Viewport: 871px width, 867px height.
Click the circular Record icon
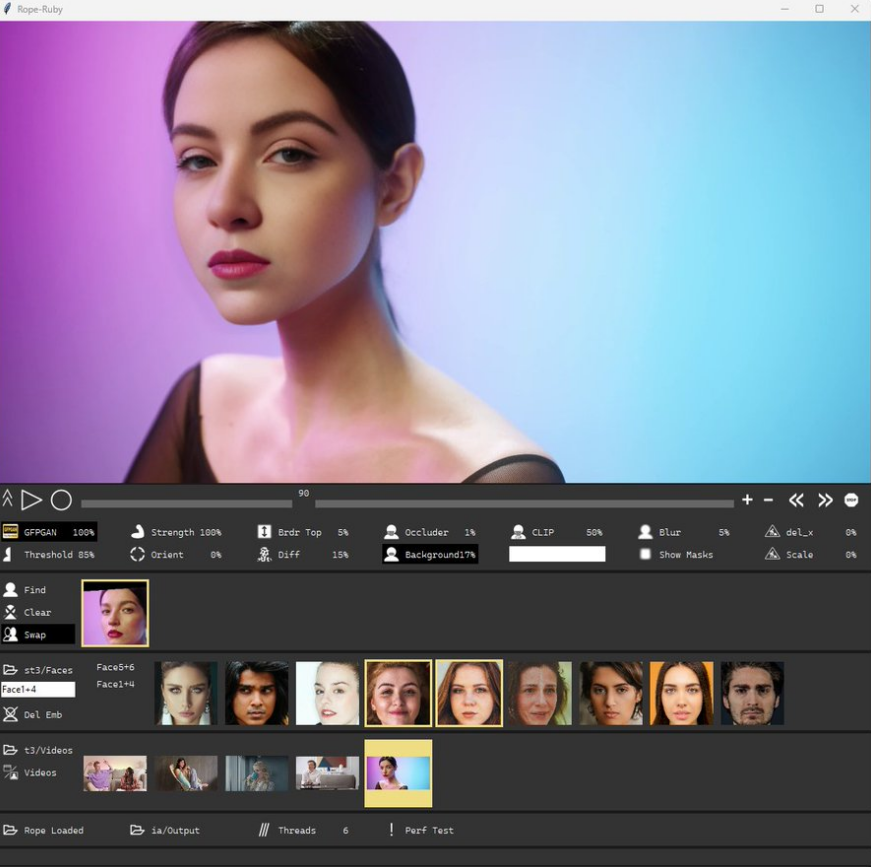click(61, 500)
